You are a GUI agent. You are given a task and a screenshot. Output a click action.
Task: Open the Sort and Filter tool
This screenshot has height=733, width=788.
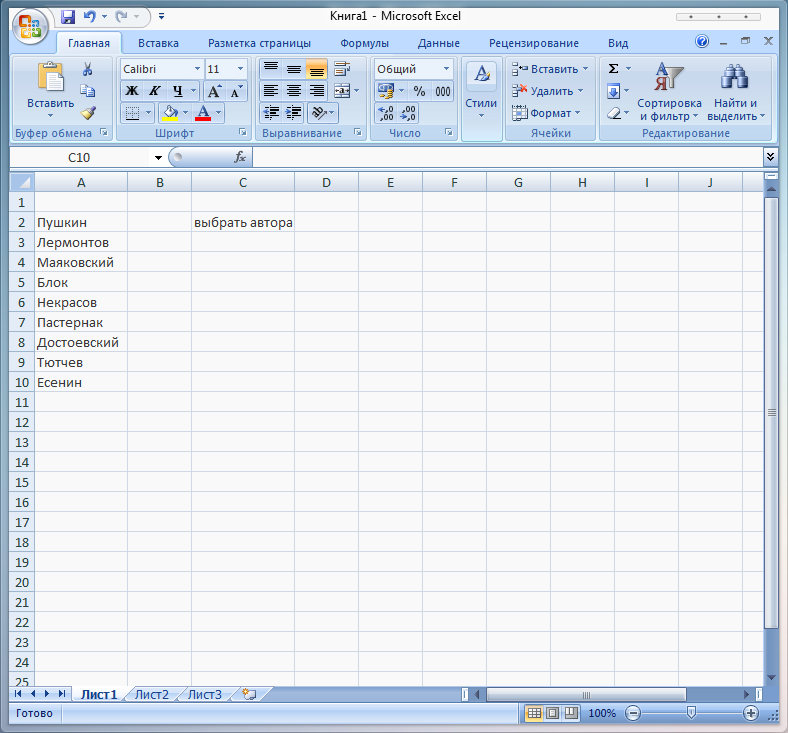[x=669, y=91]
